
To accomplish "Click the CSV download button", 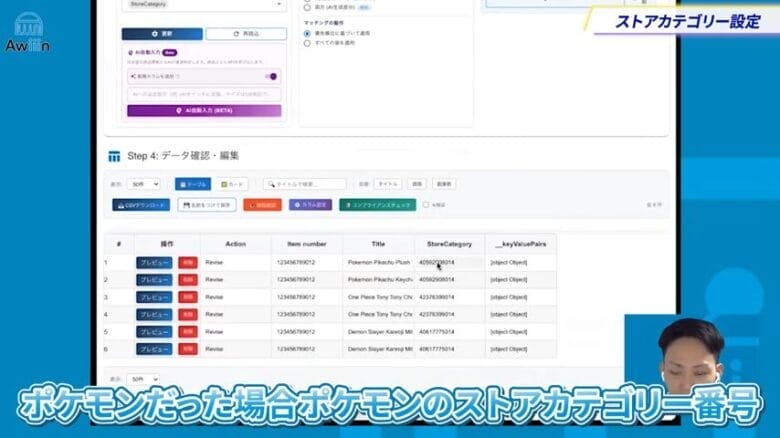I will 141,205.
